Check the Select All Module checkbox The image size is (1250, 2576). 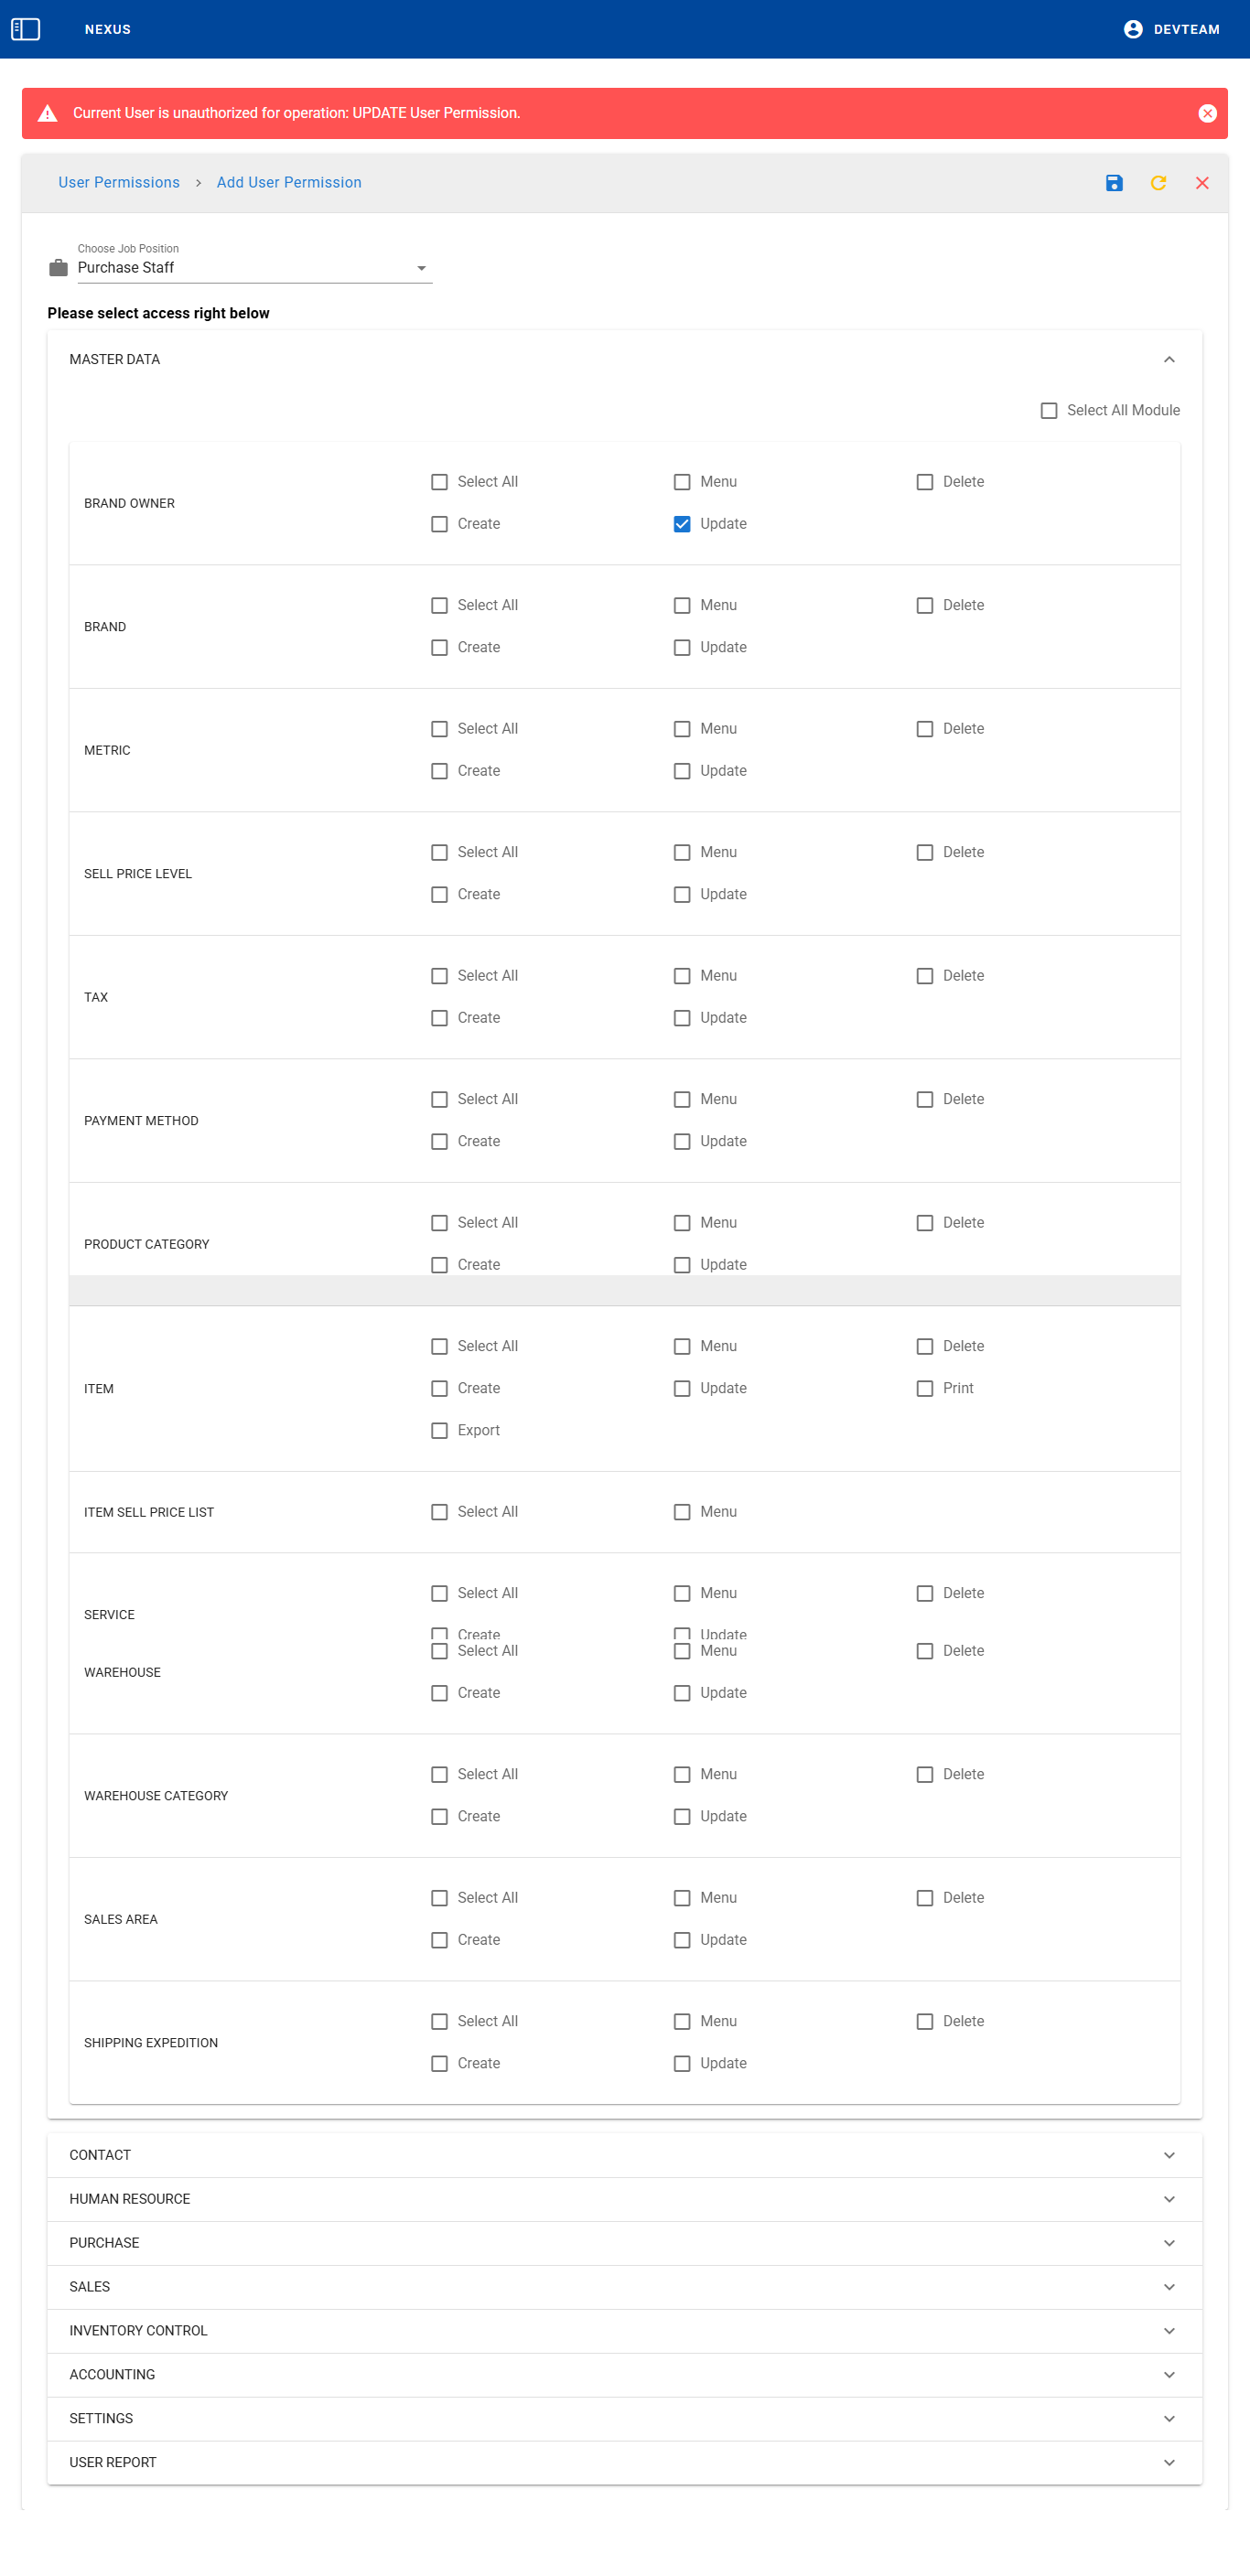click(x=1049, y=411)
